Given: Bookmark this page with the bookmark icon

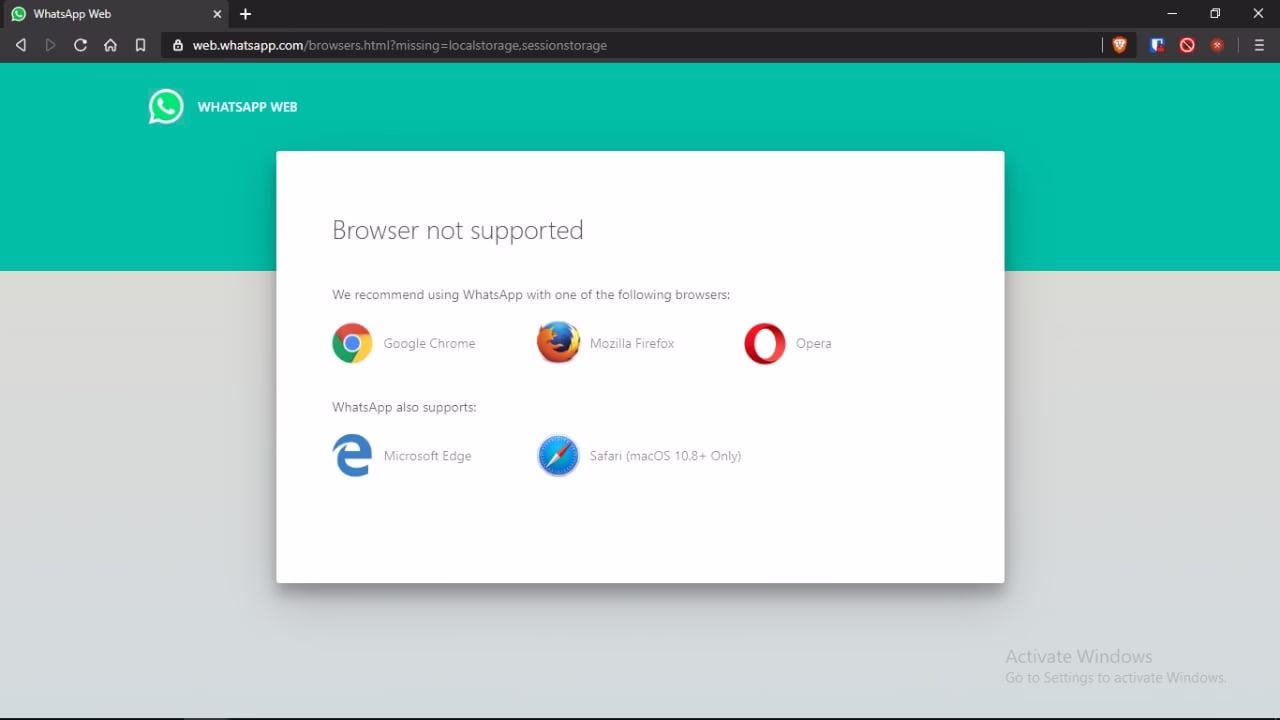Looking at the screenshot, I should coord(140,45).
